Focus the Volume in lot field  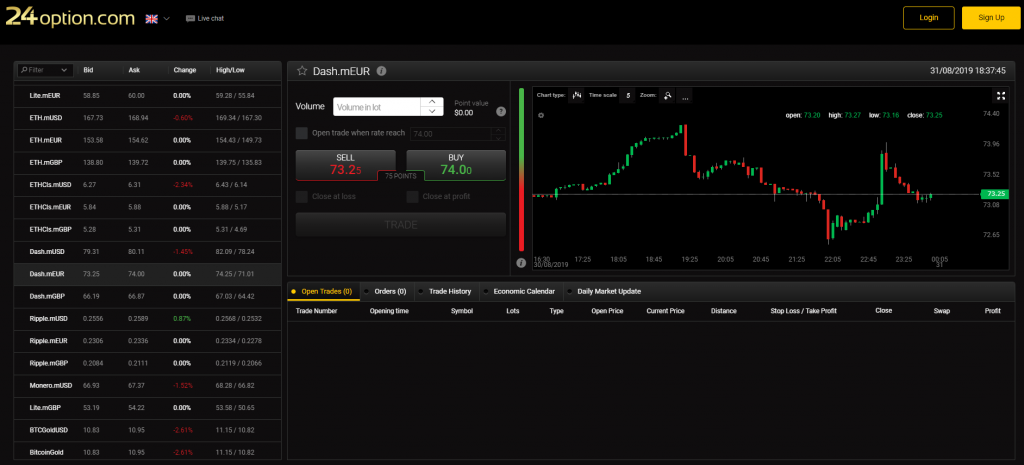pos(377,106)
